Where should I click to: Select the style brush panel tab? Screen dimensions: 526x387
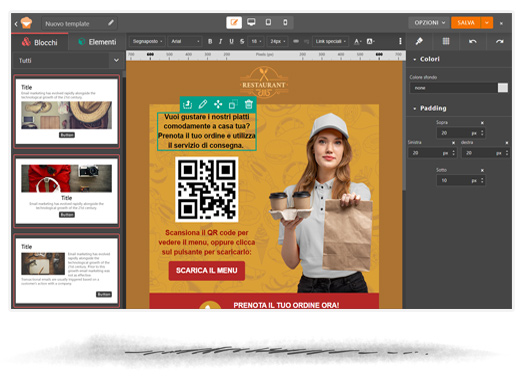(x=419, y=41)
